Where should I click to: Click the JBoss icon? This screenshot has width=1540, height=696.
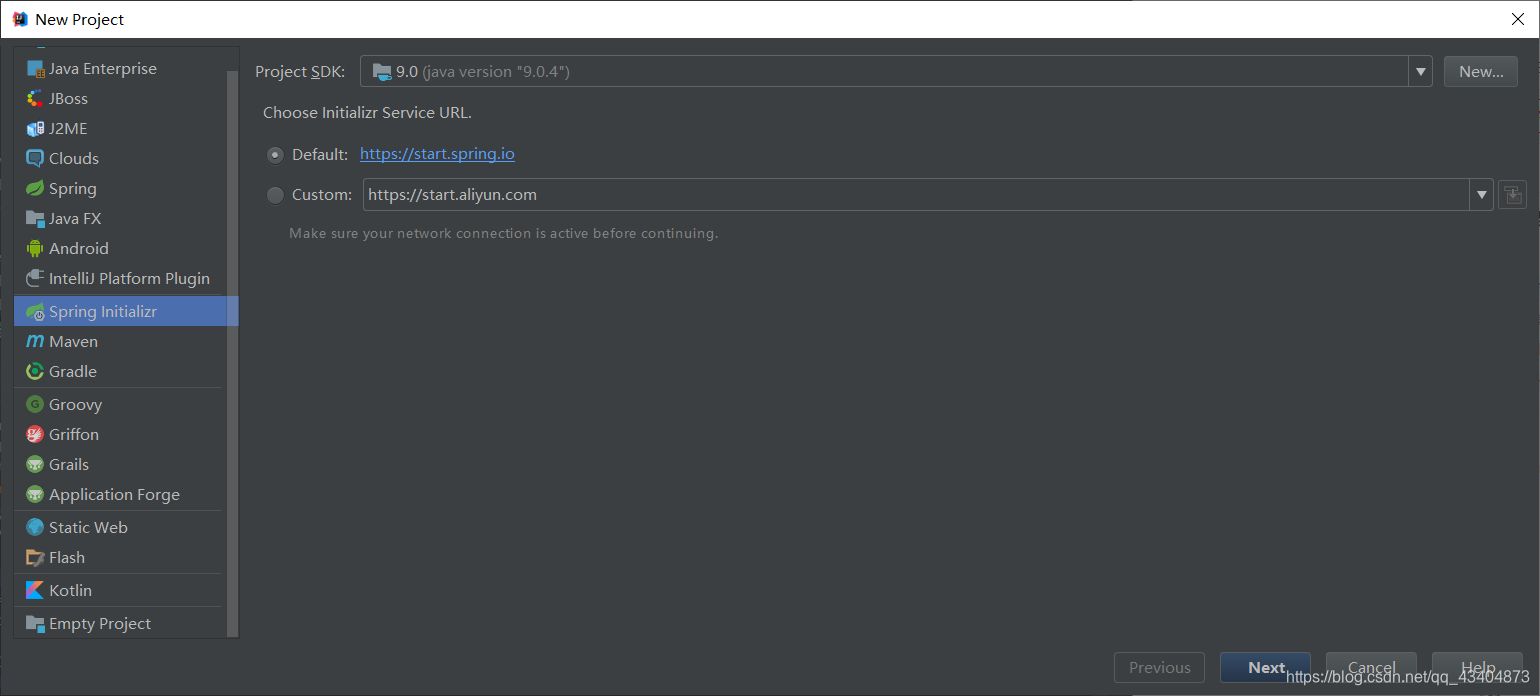coord(35,99)
